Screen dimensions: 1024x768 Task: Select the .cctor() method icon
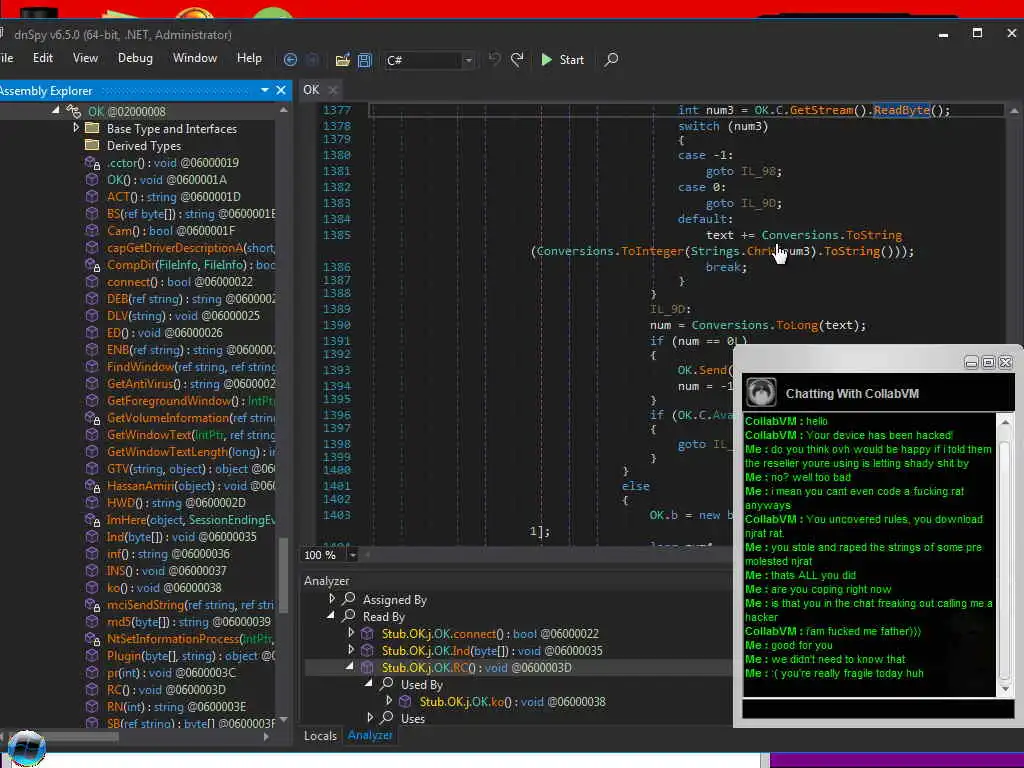[92, 163]
